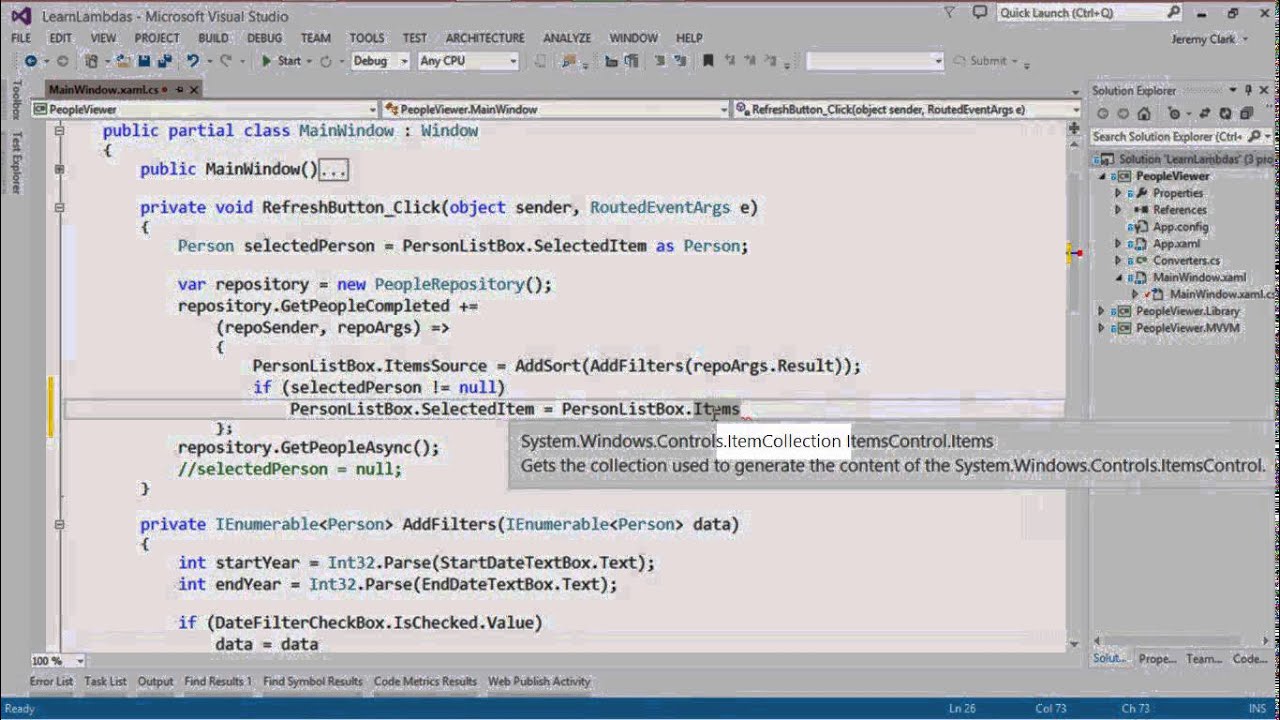This screenshot has width=1280, height=720.
Task: Switch to the Output tab
Action: [155, 682]
